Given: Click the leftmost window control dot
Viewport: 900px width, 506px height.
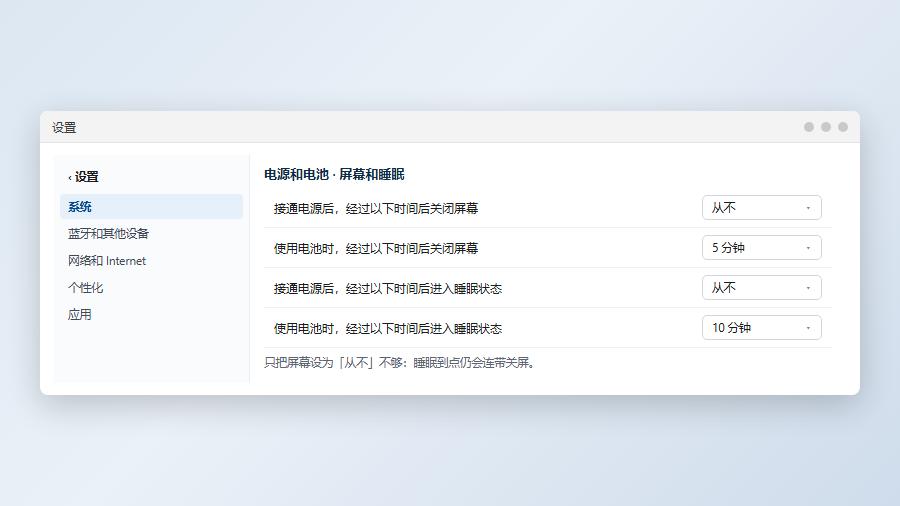Looking at the screenshot, I should click(x=809, y=127).
